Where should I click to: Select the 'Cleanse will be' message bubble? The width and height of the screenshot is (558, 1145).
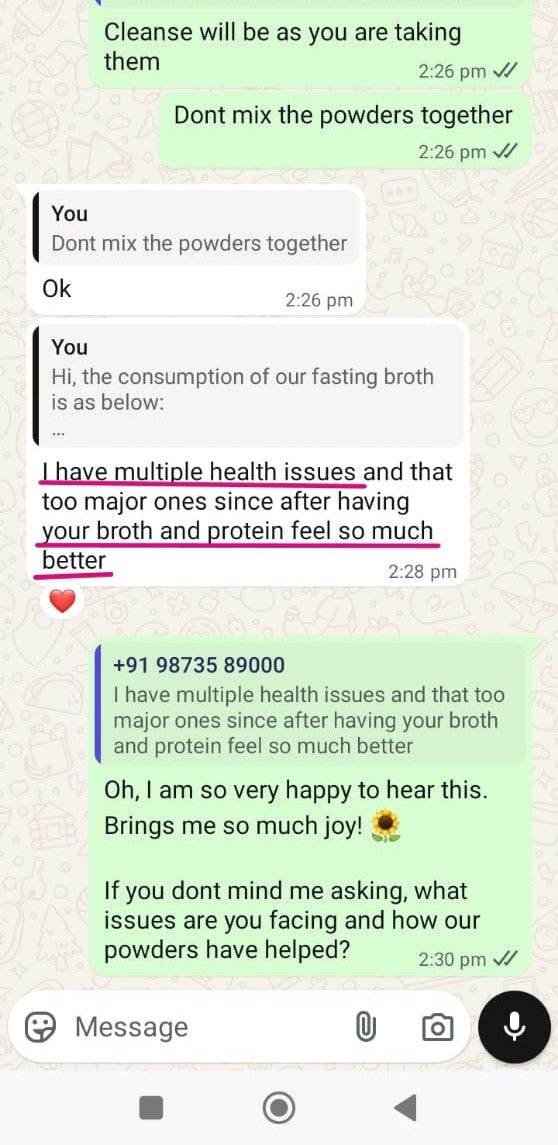309,44
